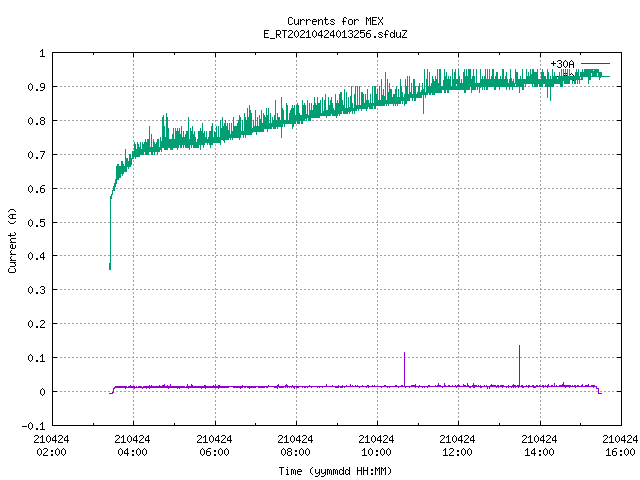Click the 'Current (A)' y-axis label
This screenshot has width=640, height=480.
coord(12,240)
